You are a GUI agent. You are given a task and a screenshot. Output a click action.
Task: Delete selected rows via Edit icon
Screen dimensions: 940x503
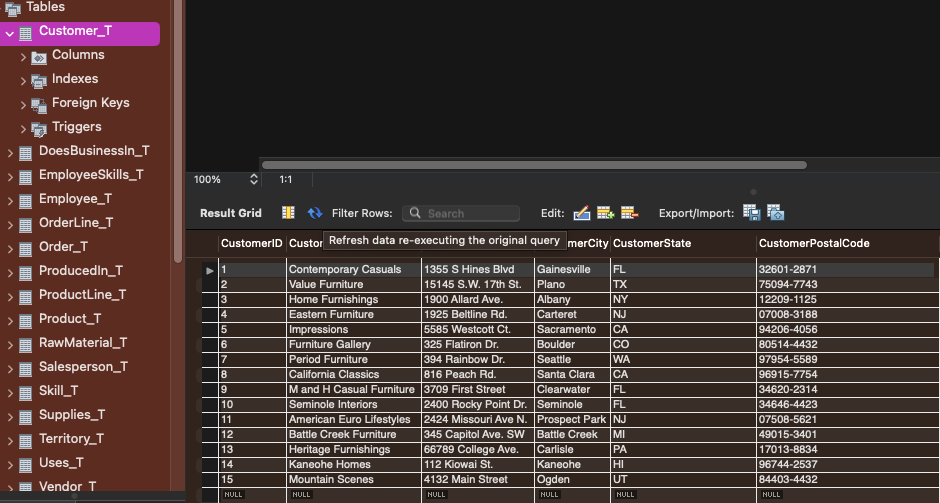(x=629, y=213)
